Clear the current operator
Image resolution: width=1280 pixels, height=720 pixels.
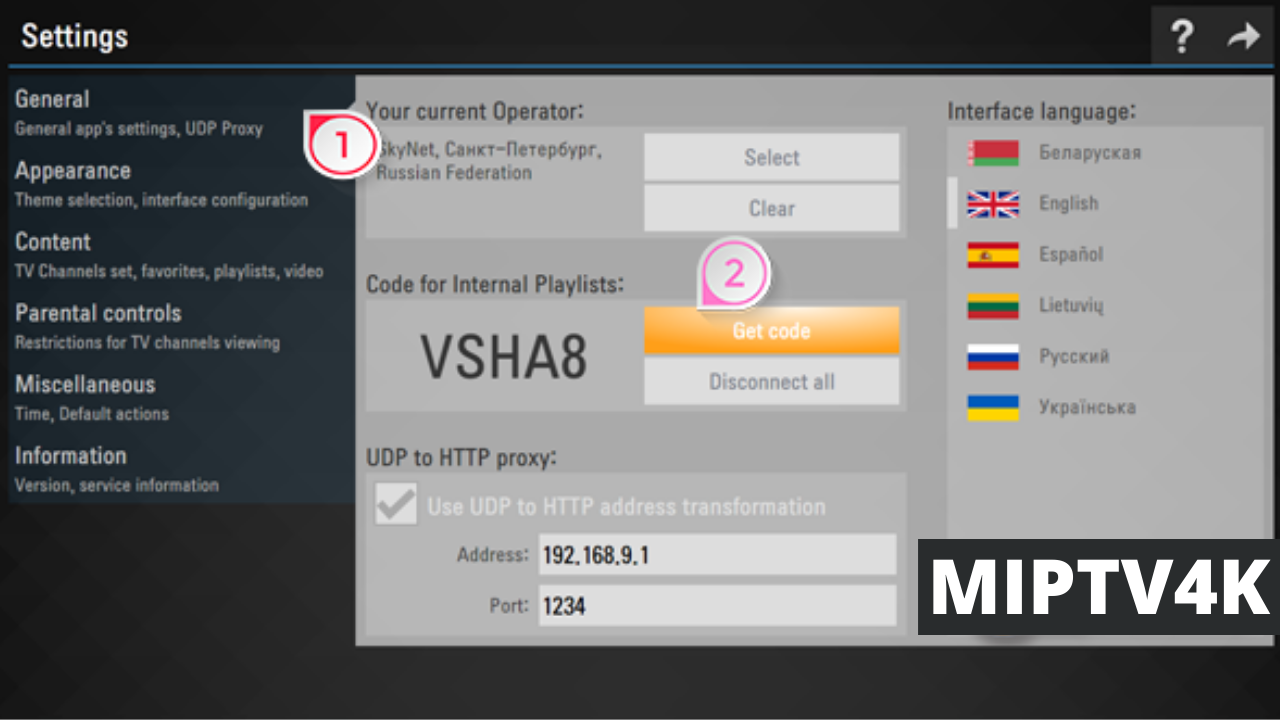pos(771,208)
